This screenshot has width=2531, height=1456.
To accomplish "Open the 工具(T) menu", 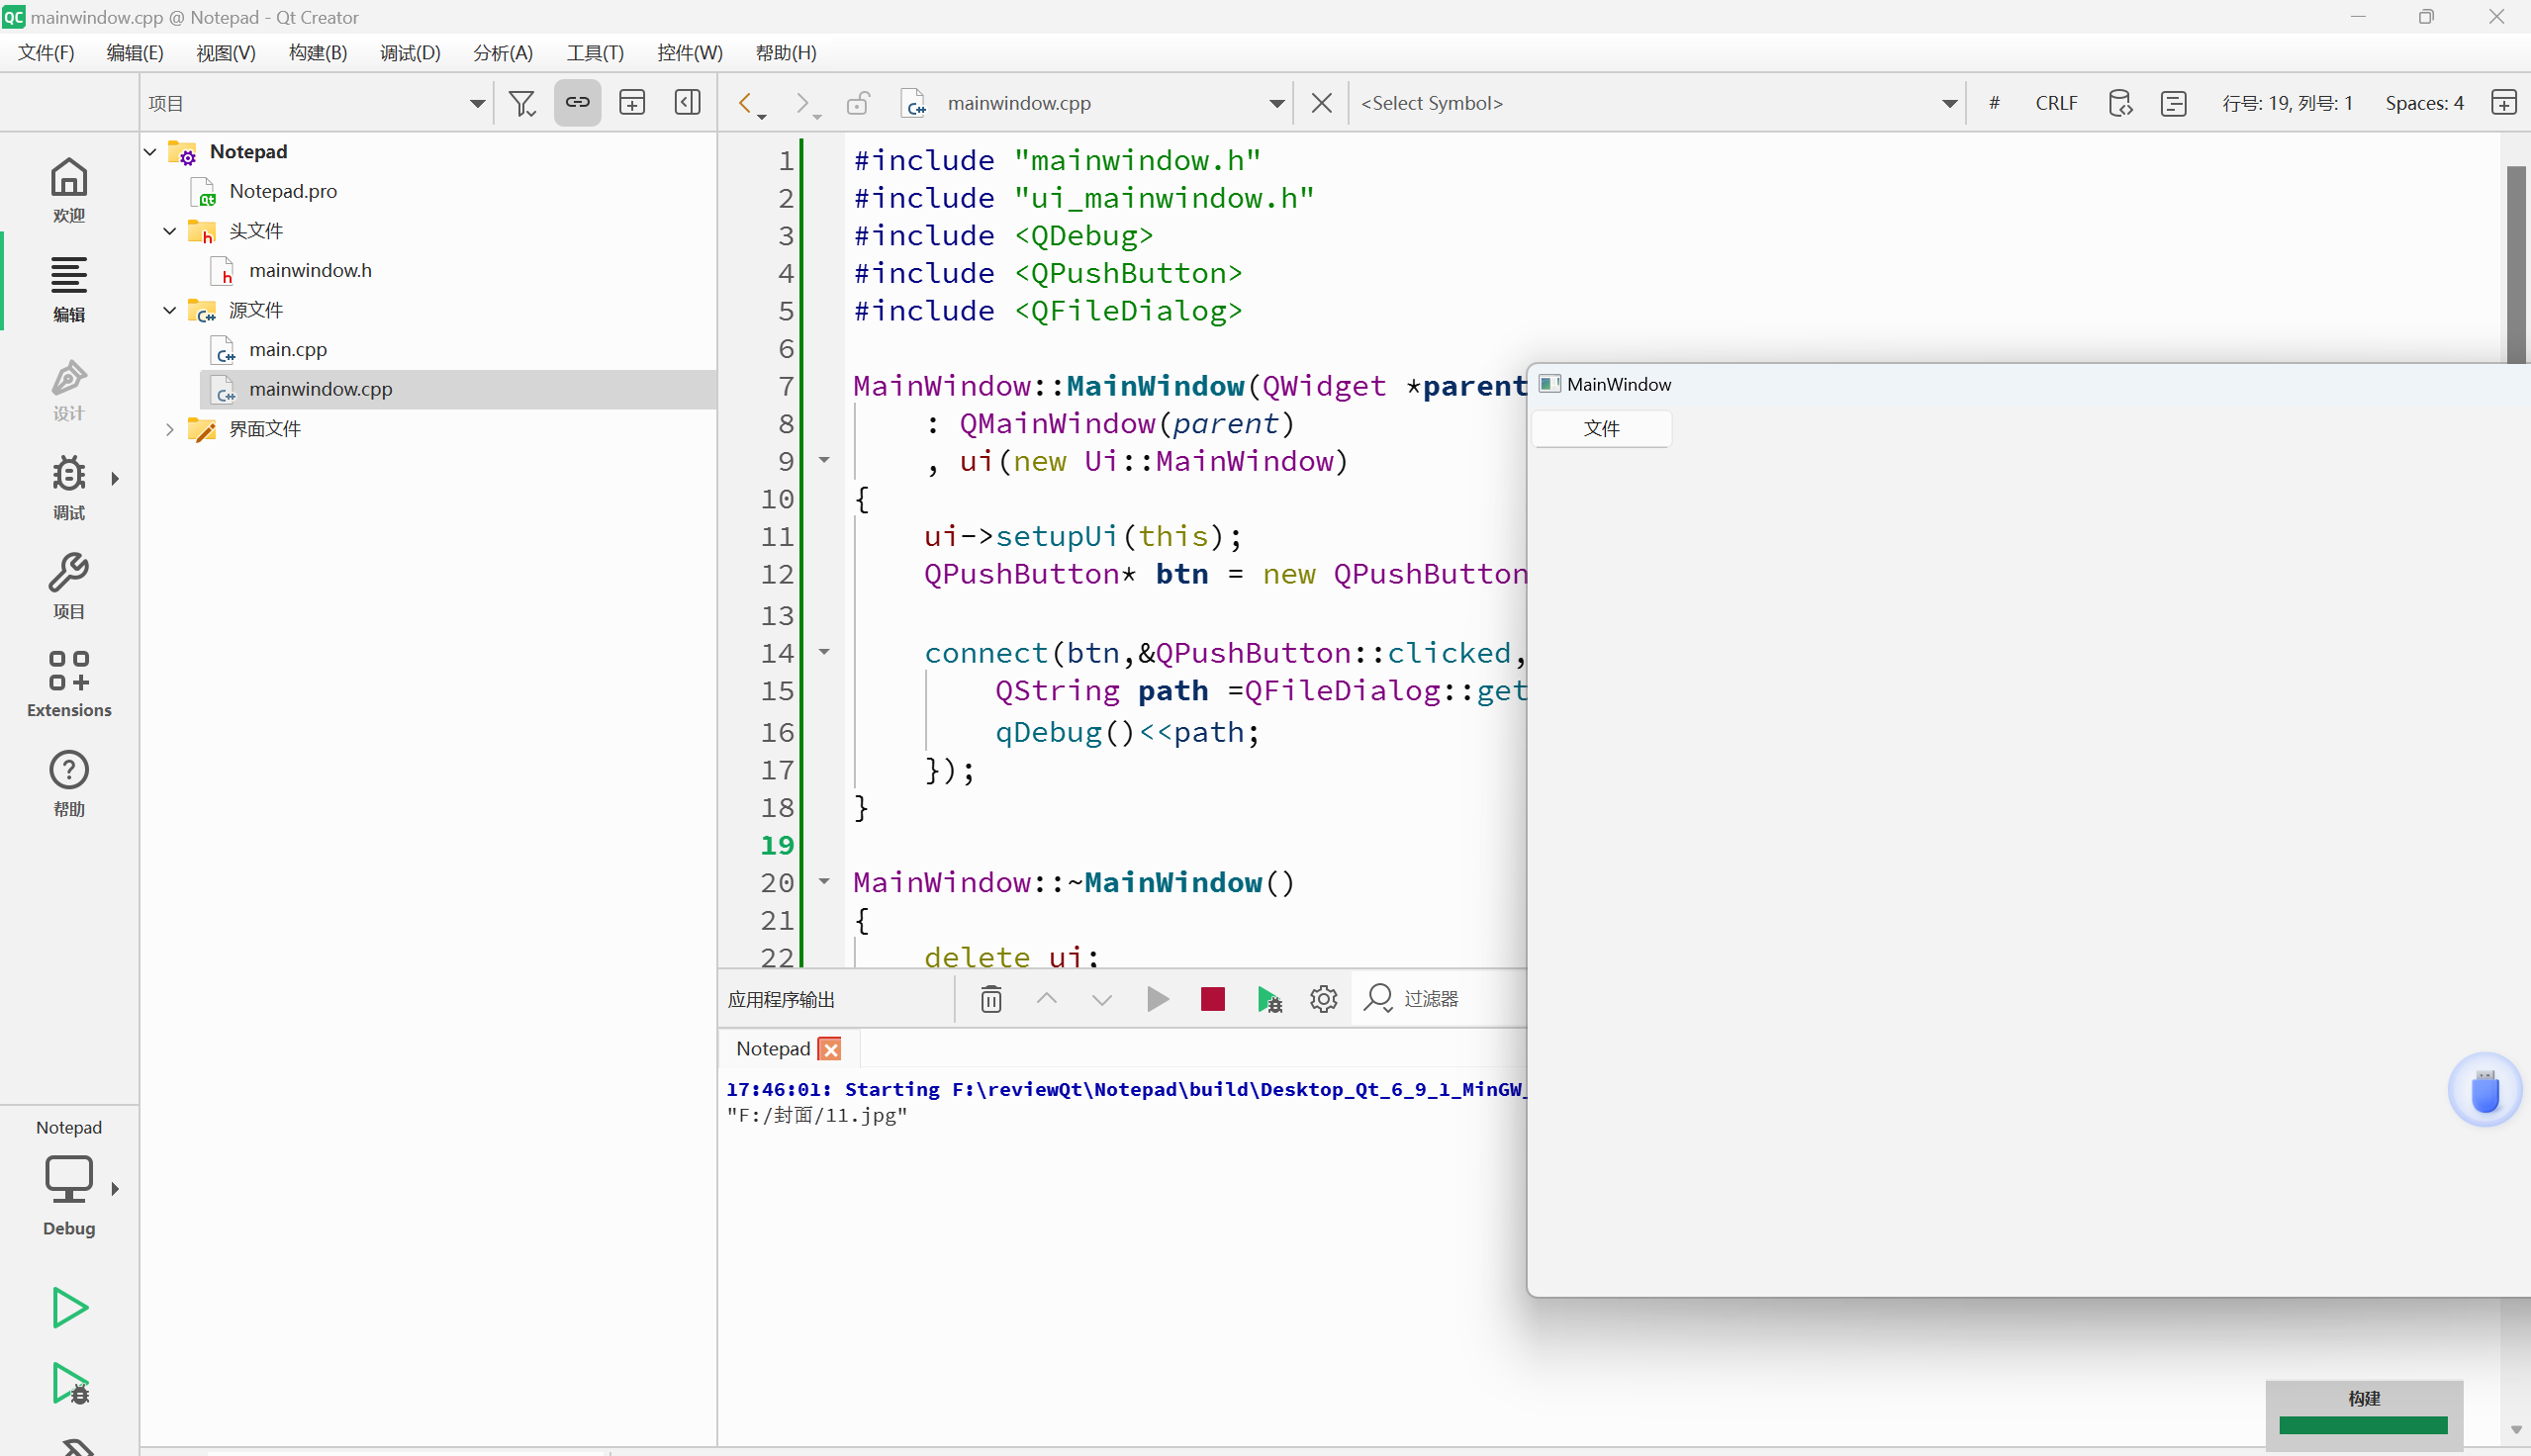I will (595, 53).
